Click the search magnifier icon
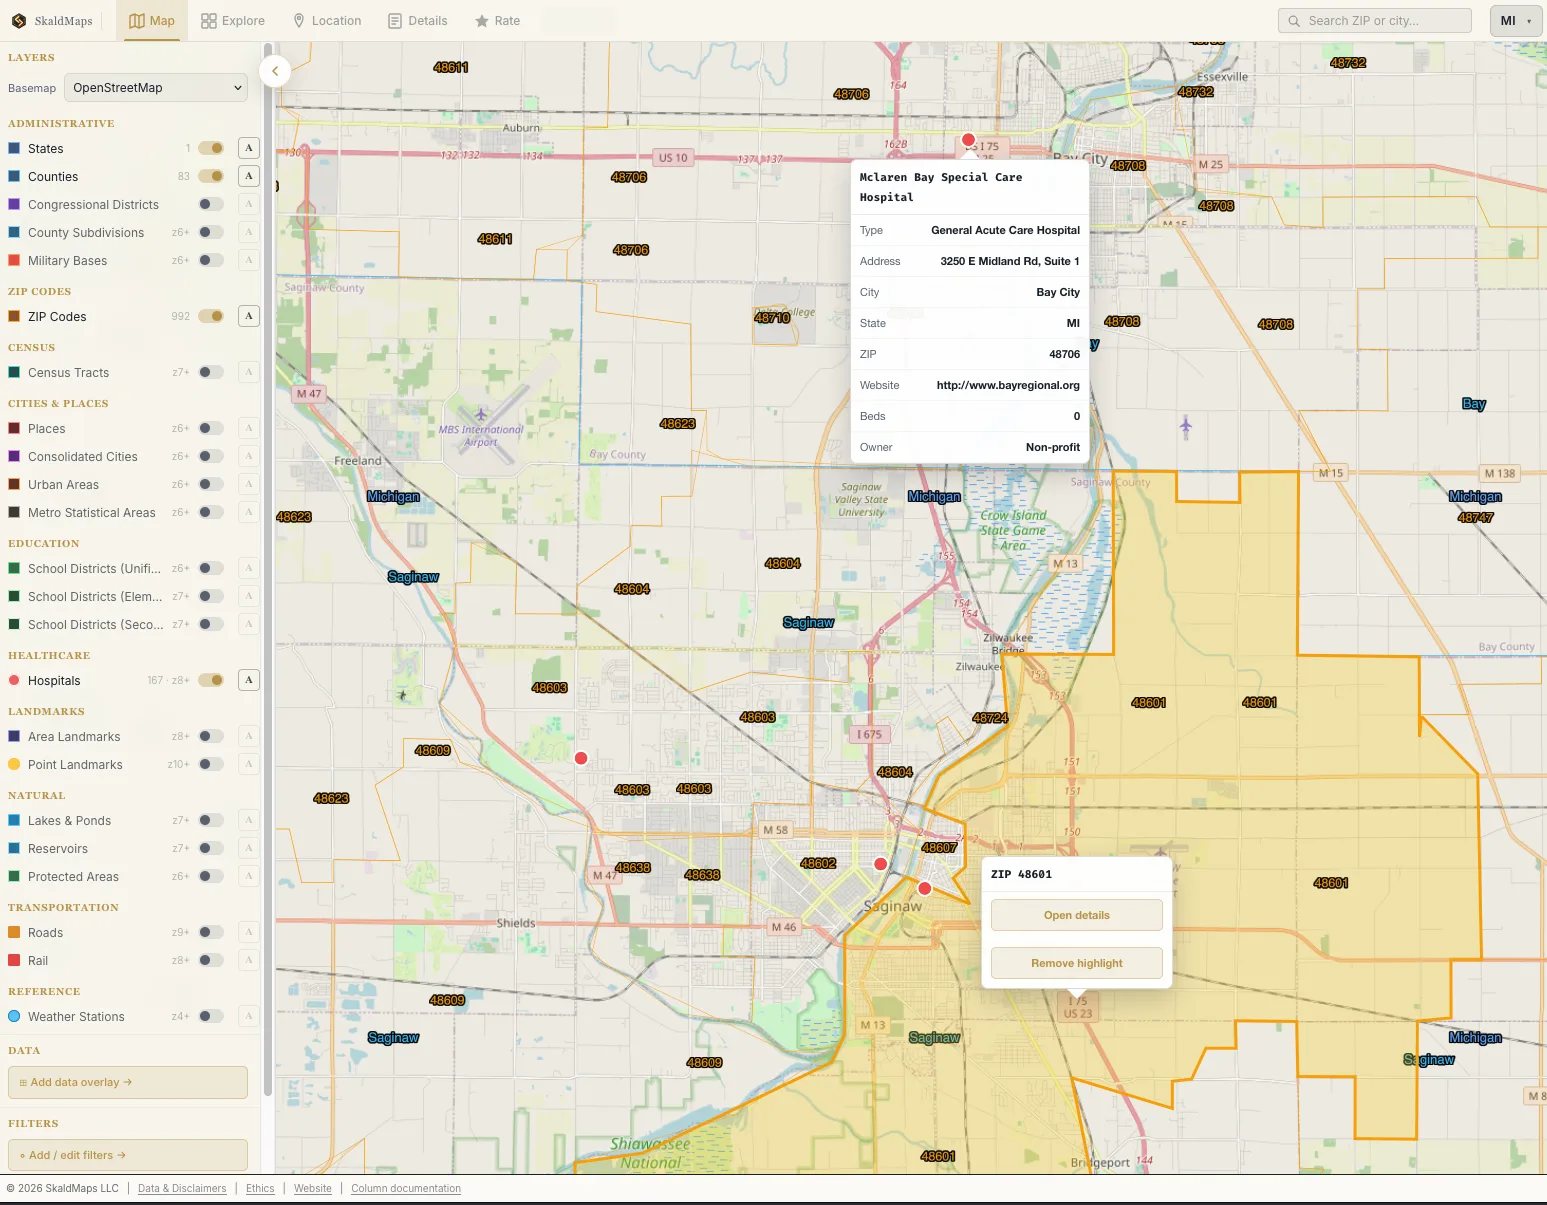 click(x=1295, y=21)
